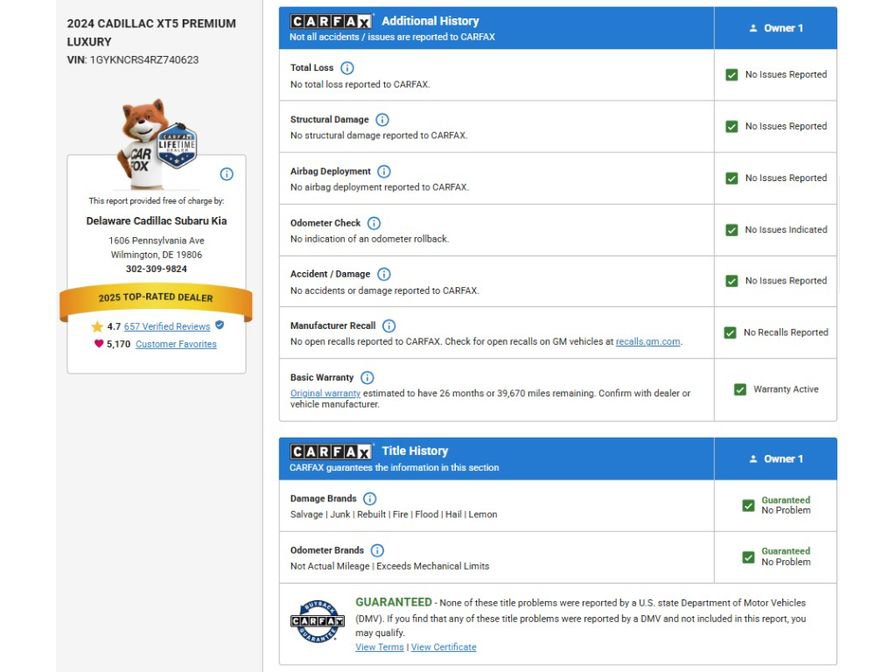Open the View Terms link
Image resolution: width=896 pixels, height=672 pixels.
click(379, 647)
